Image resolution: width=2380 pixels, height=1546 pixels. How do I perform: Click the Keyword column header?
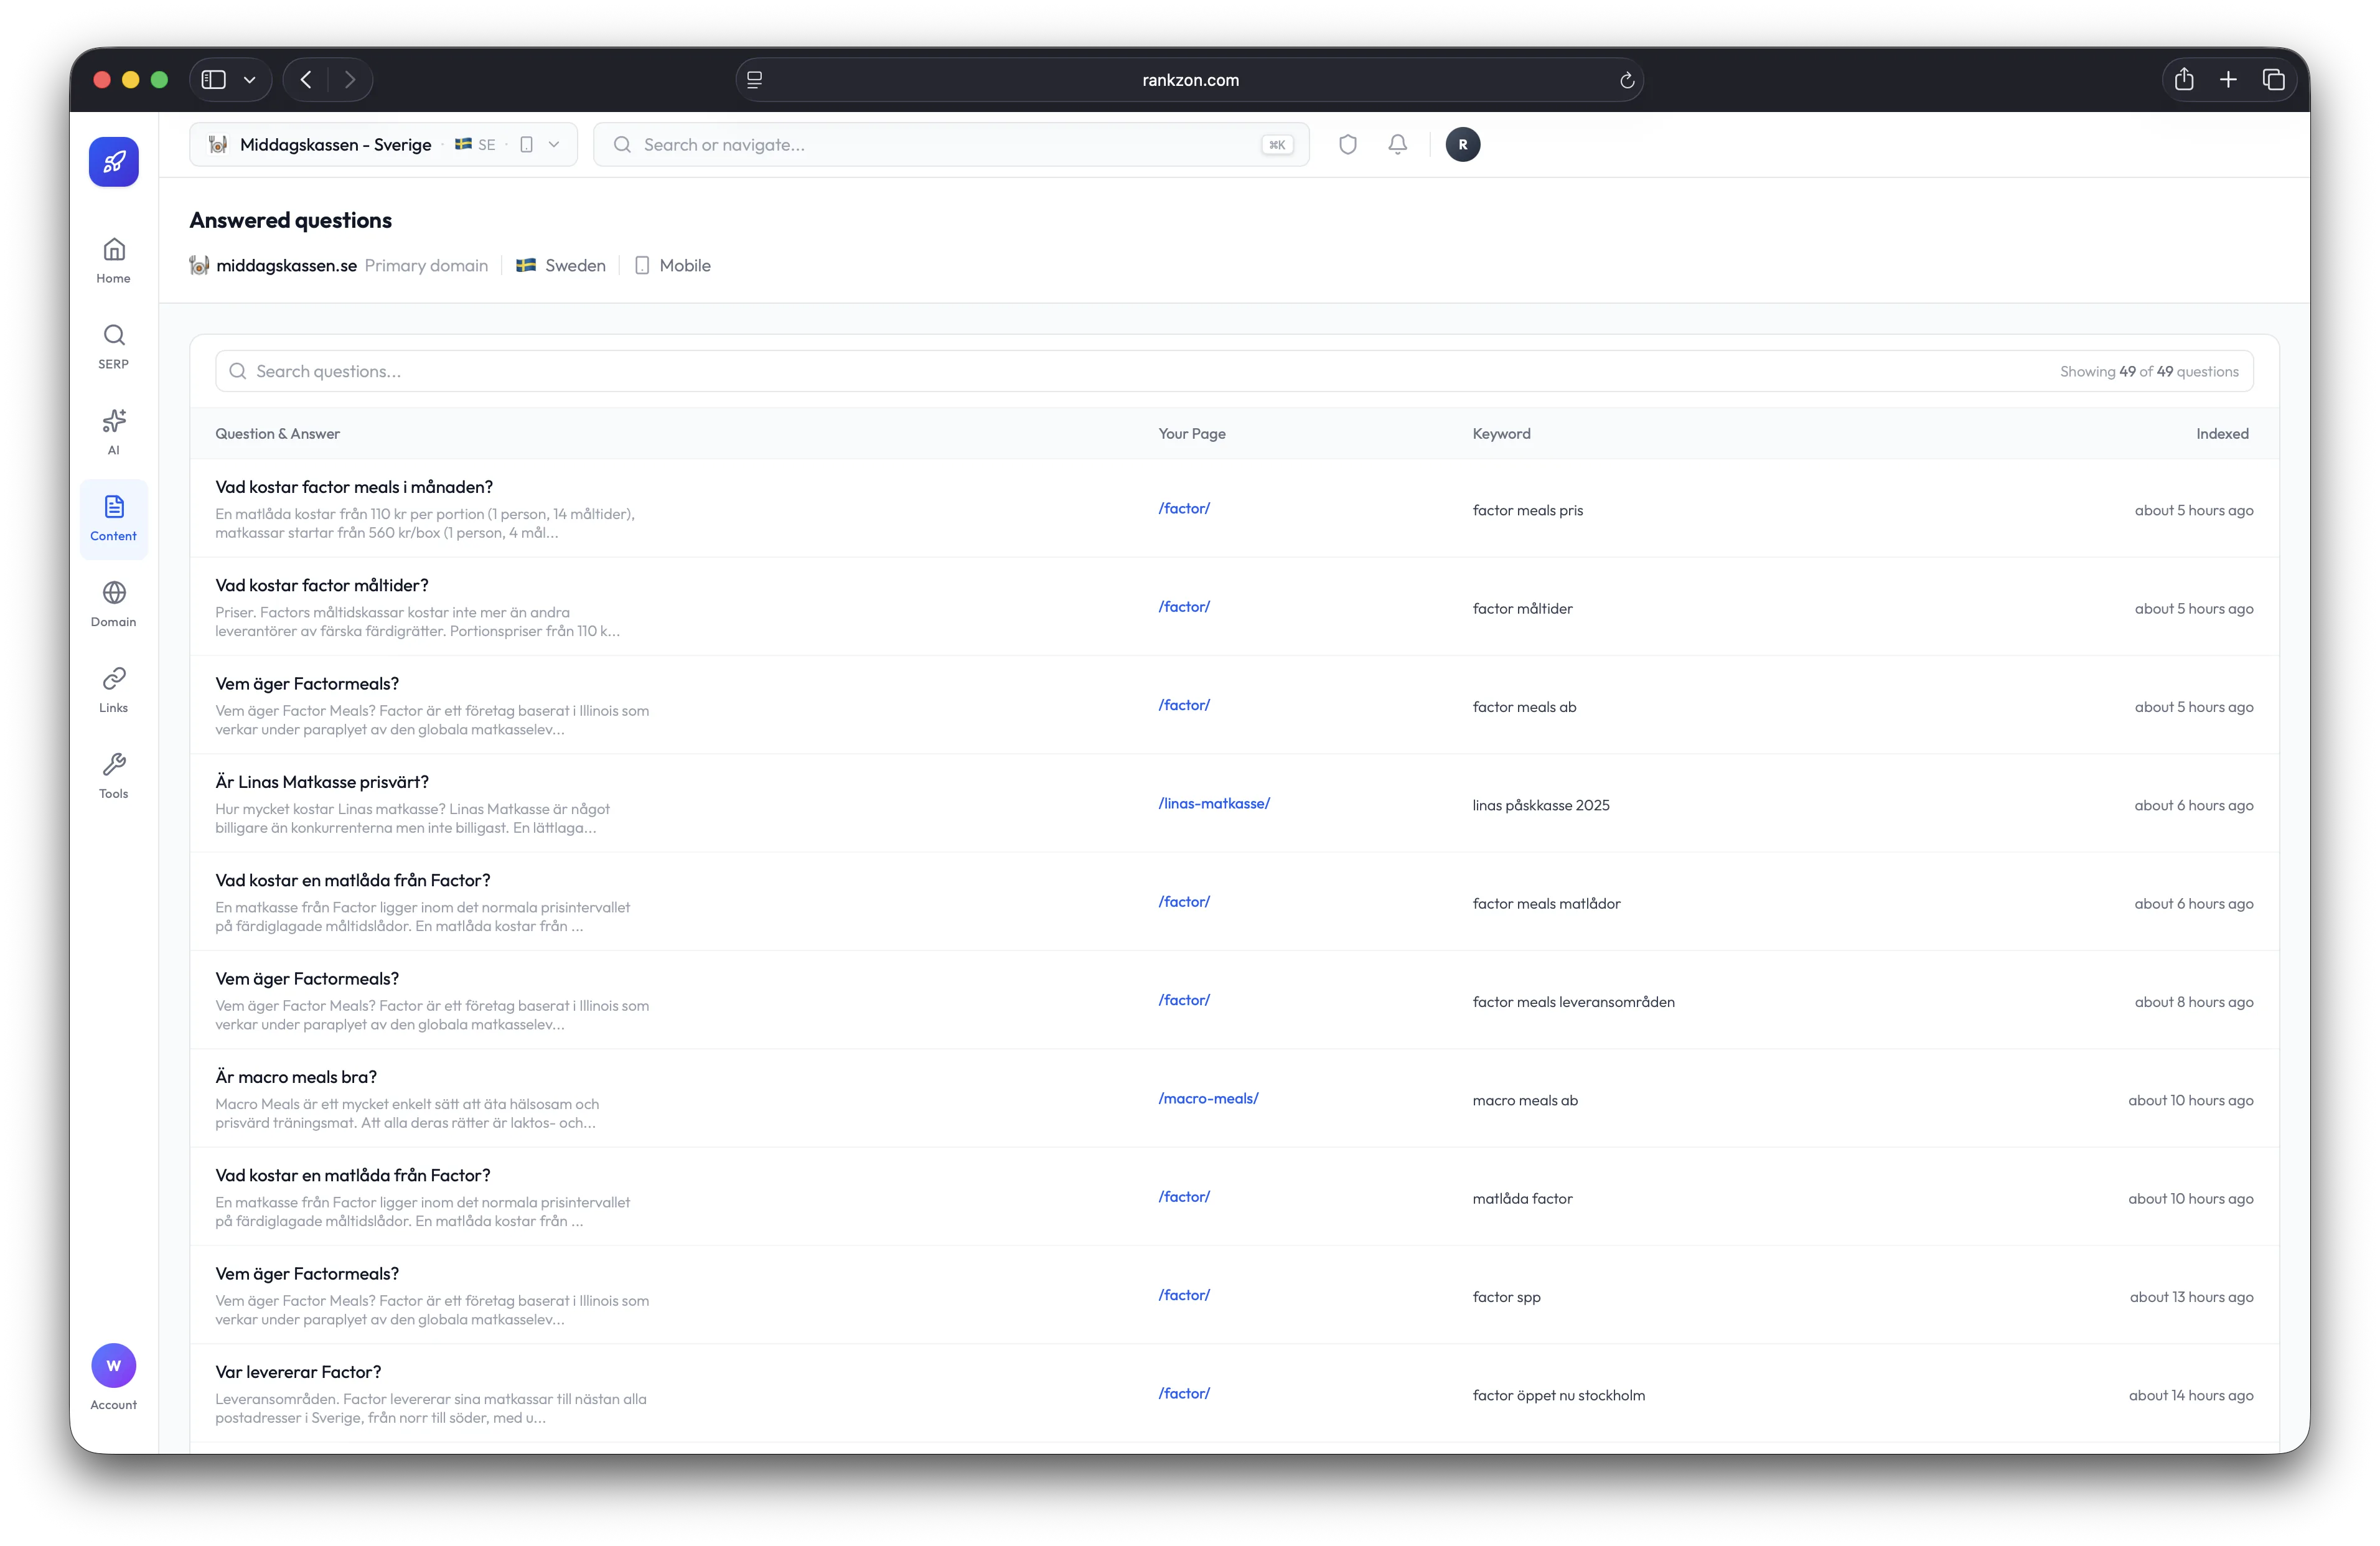pyautogui.click(x=1501, y=434)
